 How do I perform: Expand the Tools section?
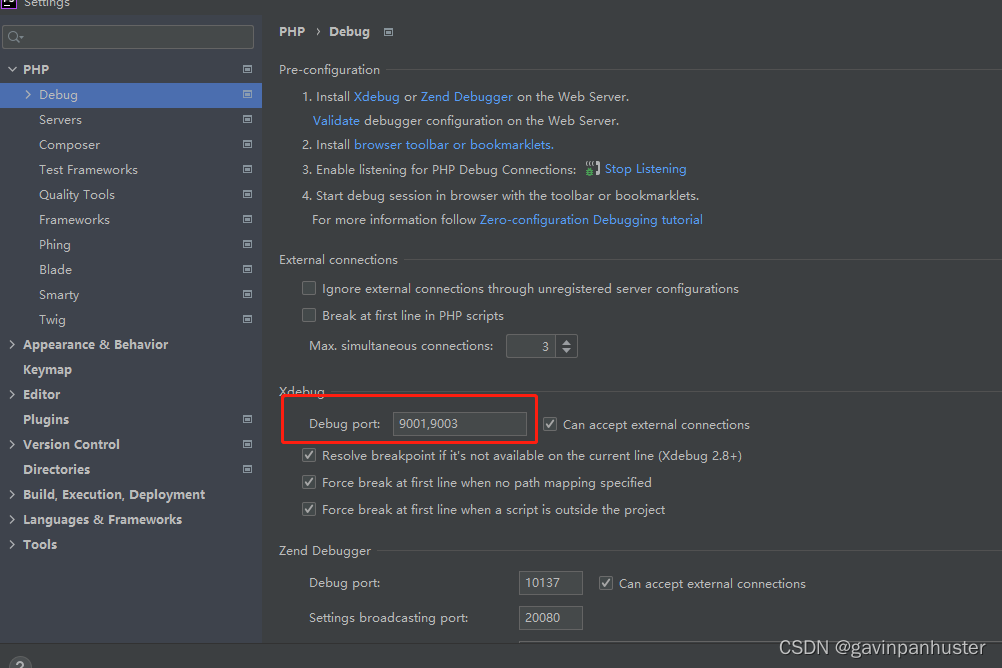(x=12, y=544)
